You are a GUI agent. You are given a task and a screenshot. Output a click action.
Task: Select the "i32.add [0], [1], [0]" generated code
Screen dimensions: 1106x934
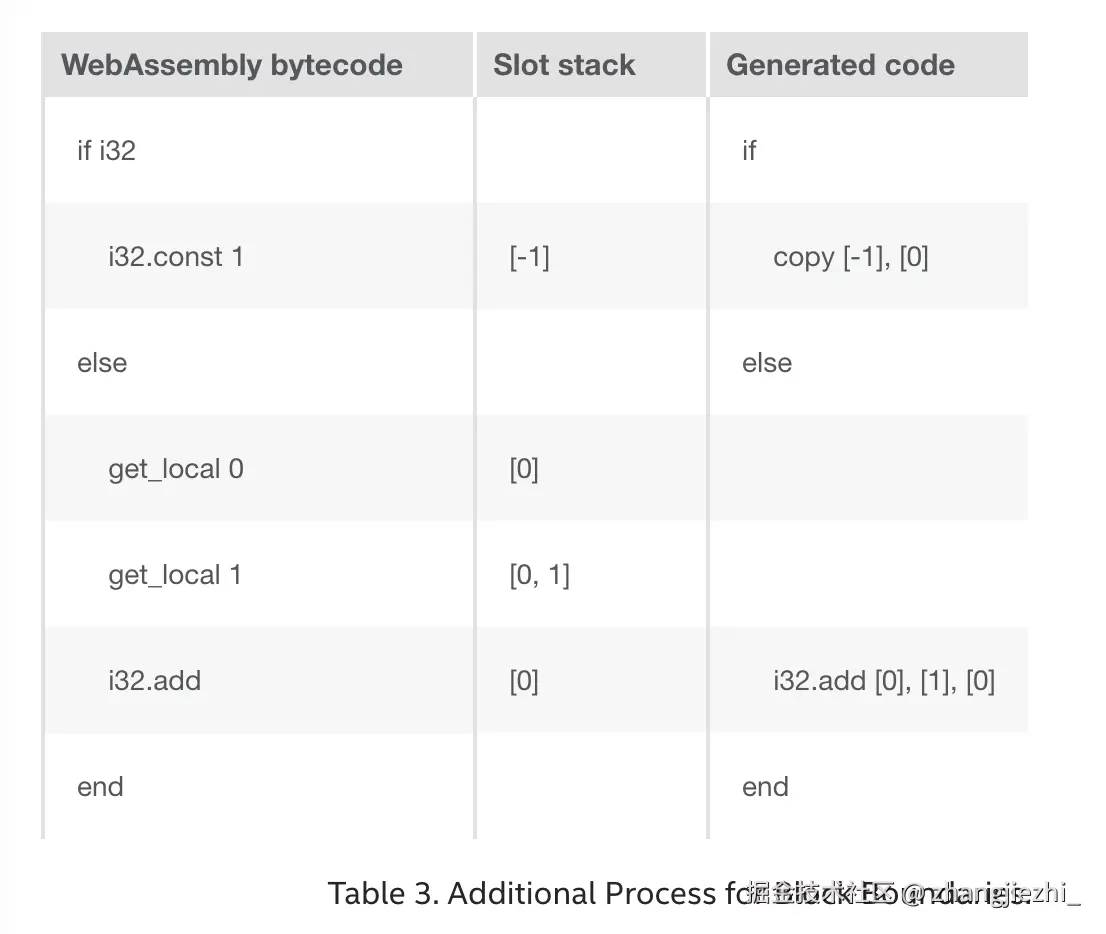[x=884, y=681]
